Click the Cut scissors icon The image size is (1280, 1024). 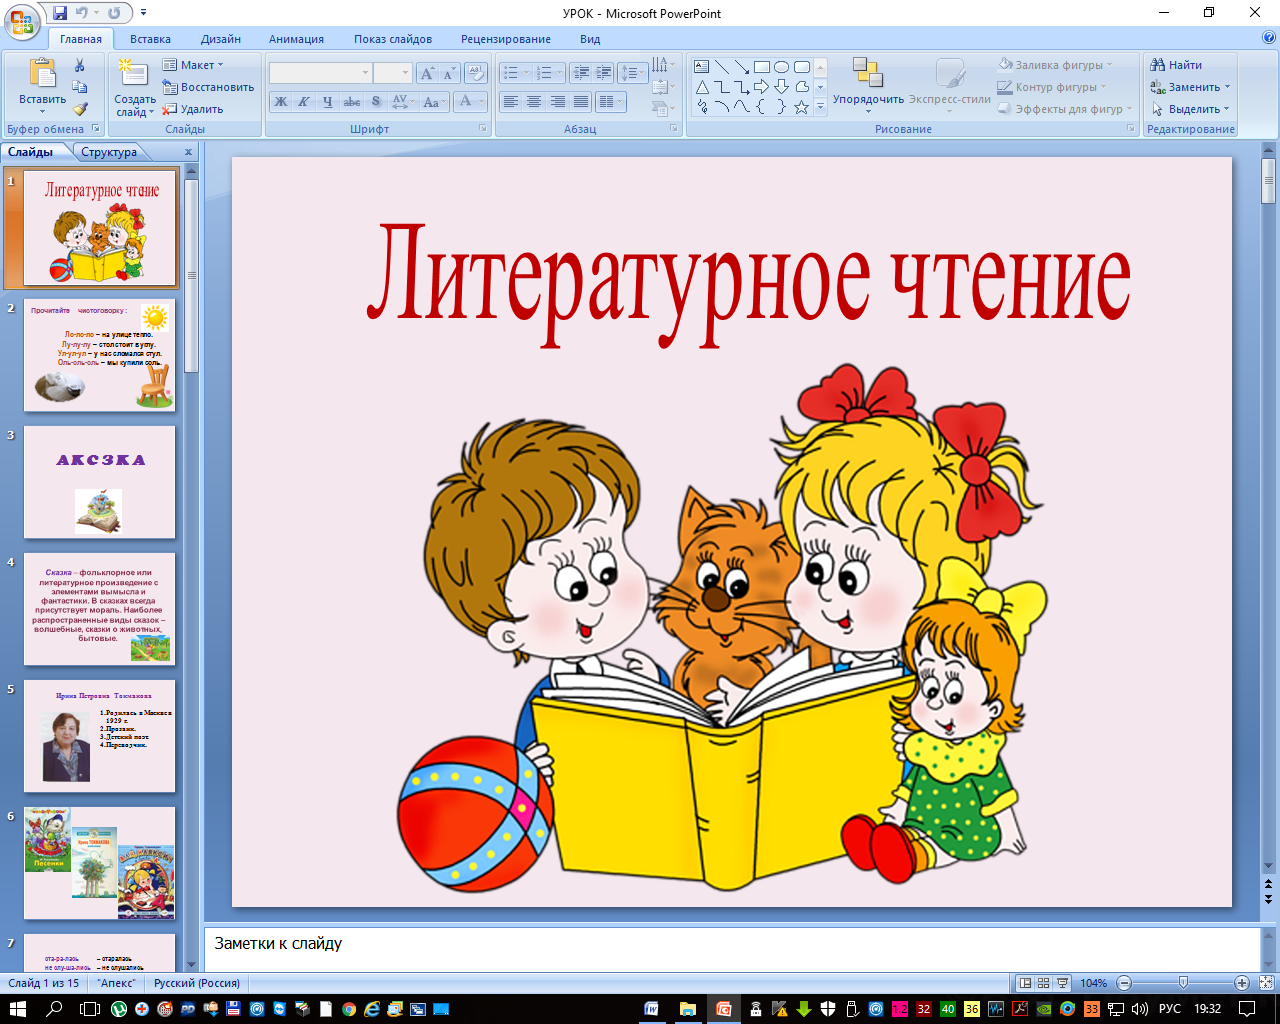click(x=80, y=66)
